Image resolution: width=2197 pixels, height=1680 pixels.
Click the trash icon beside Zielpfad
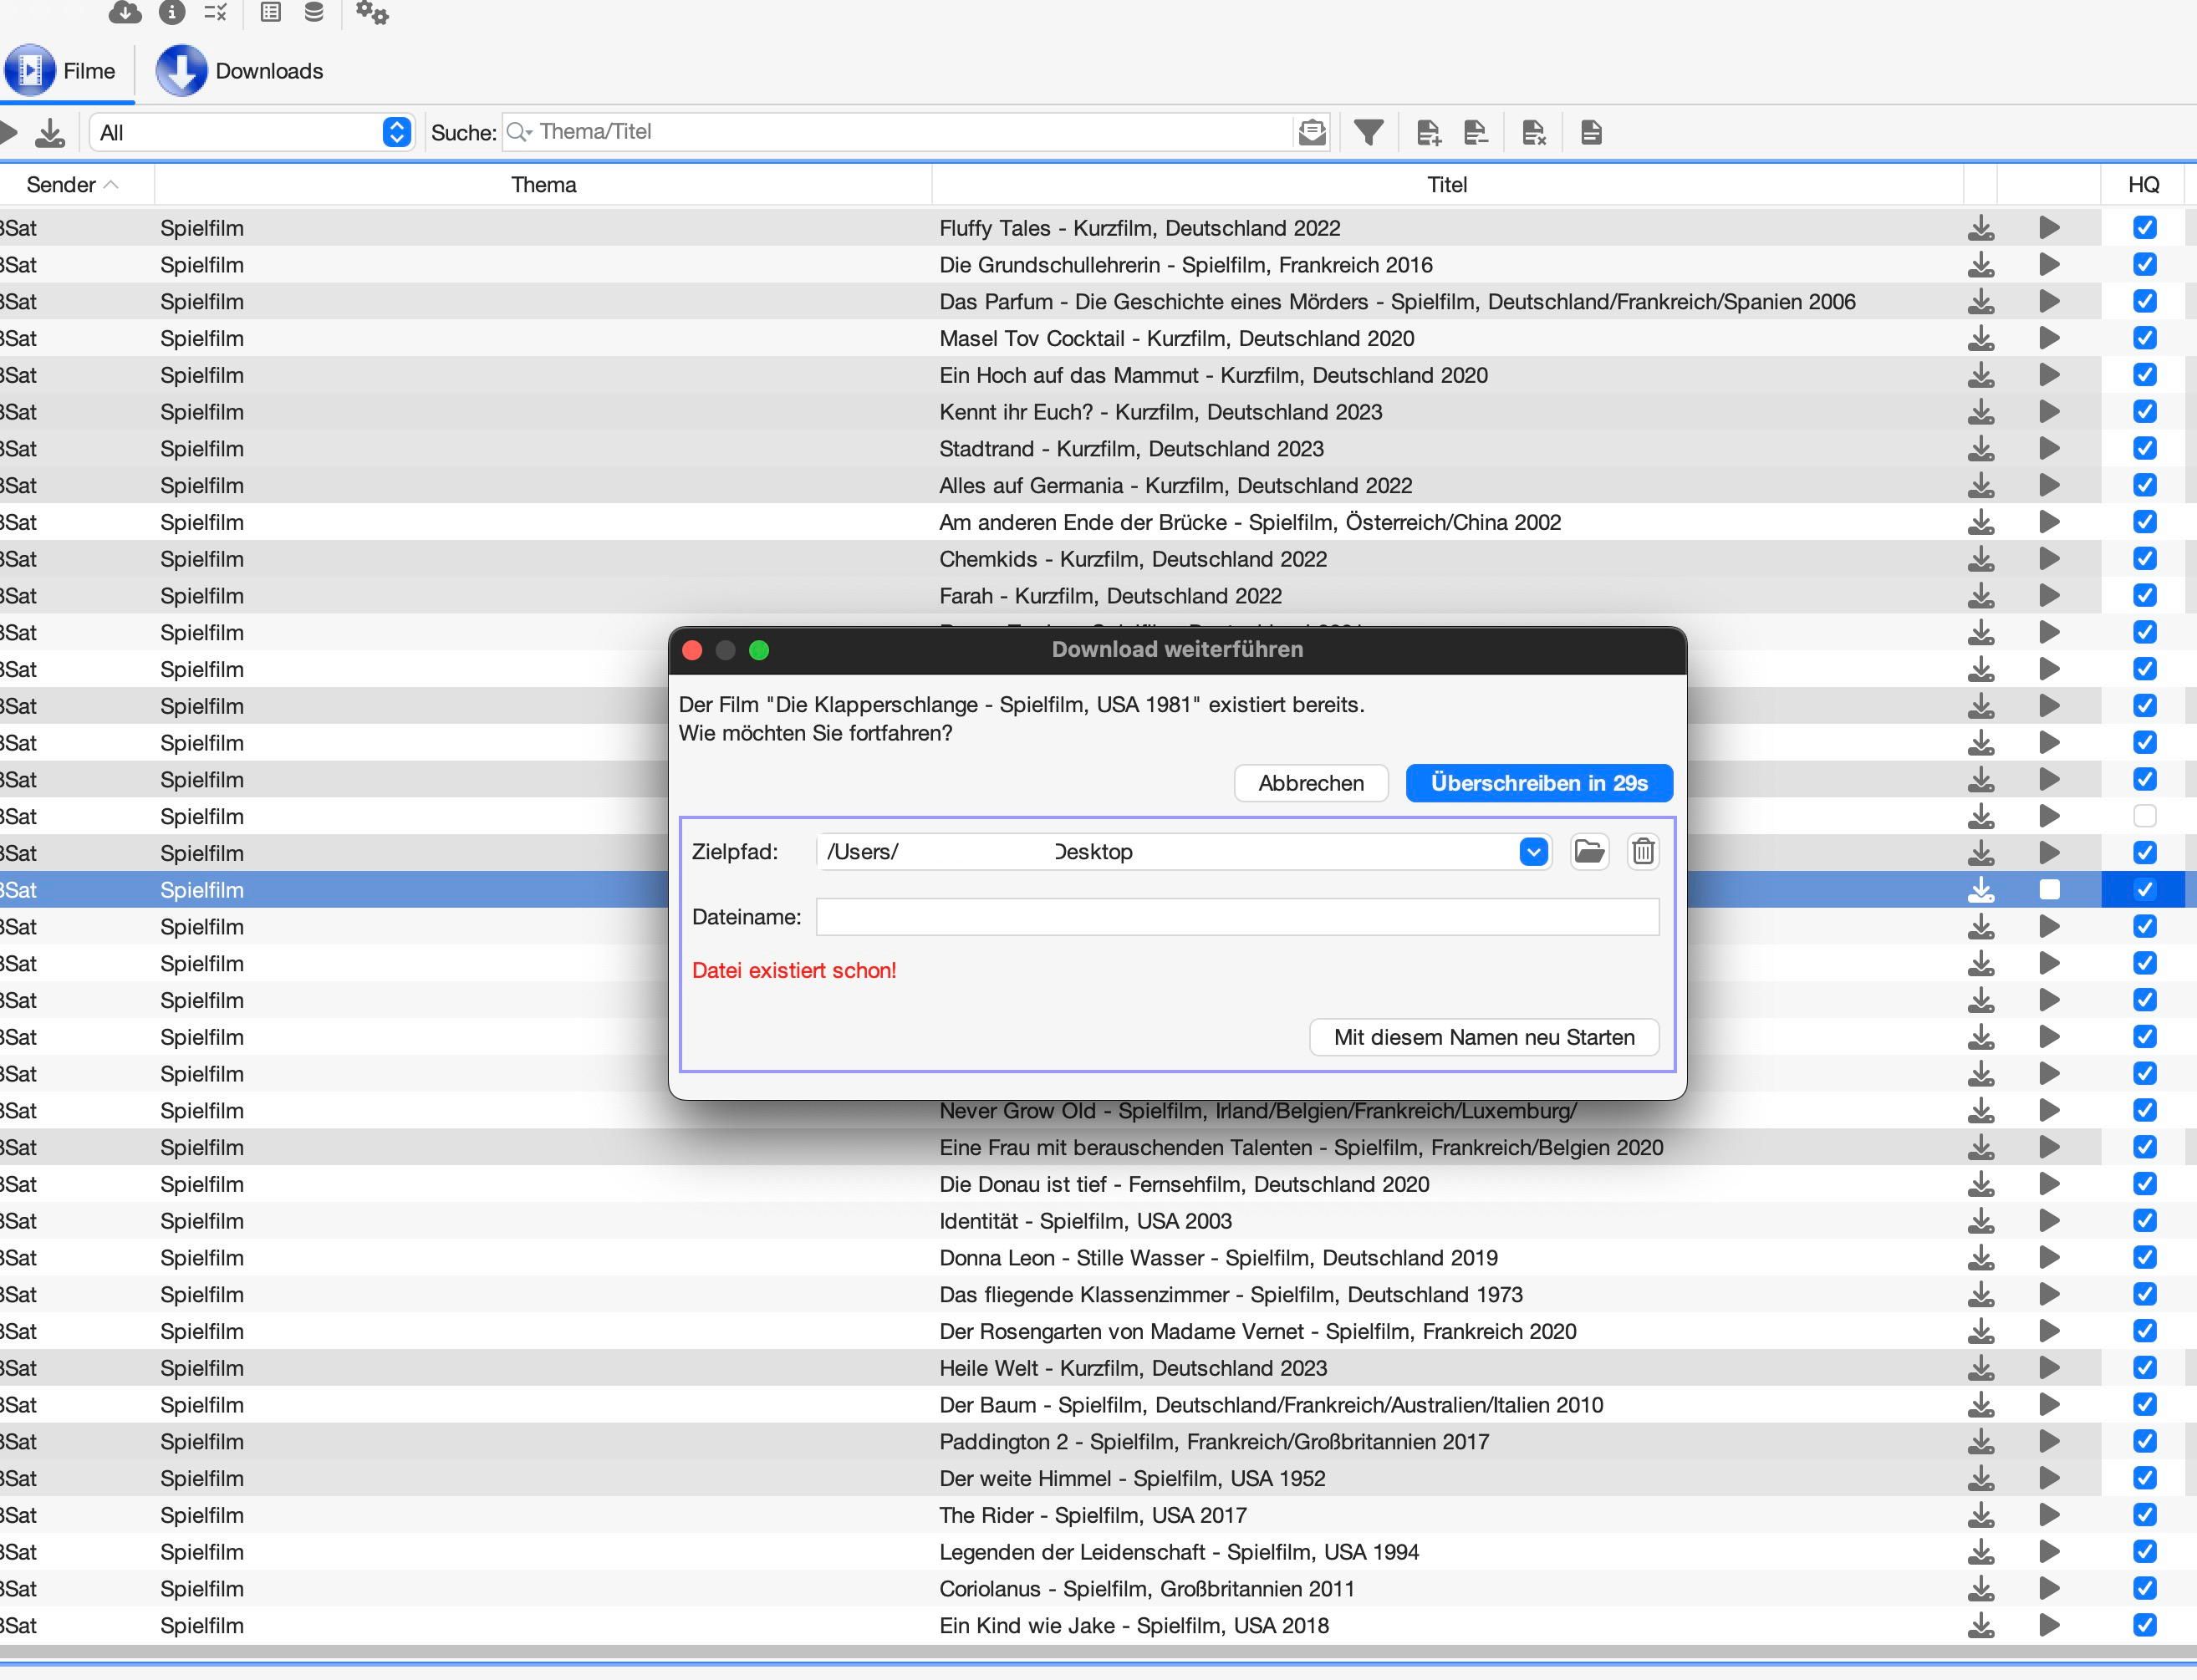(1643, 851)
